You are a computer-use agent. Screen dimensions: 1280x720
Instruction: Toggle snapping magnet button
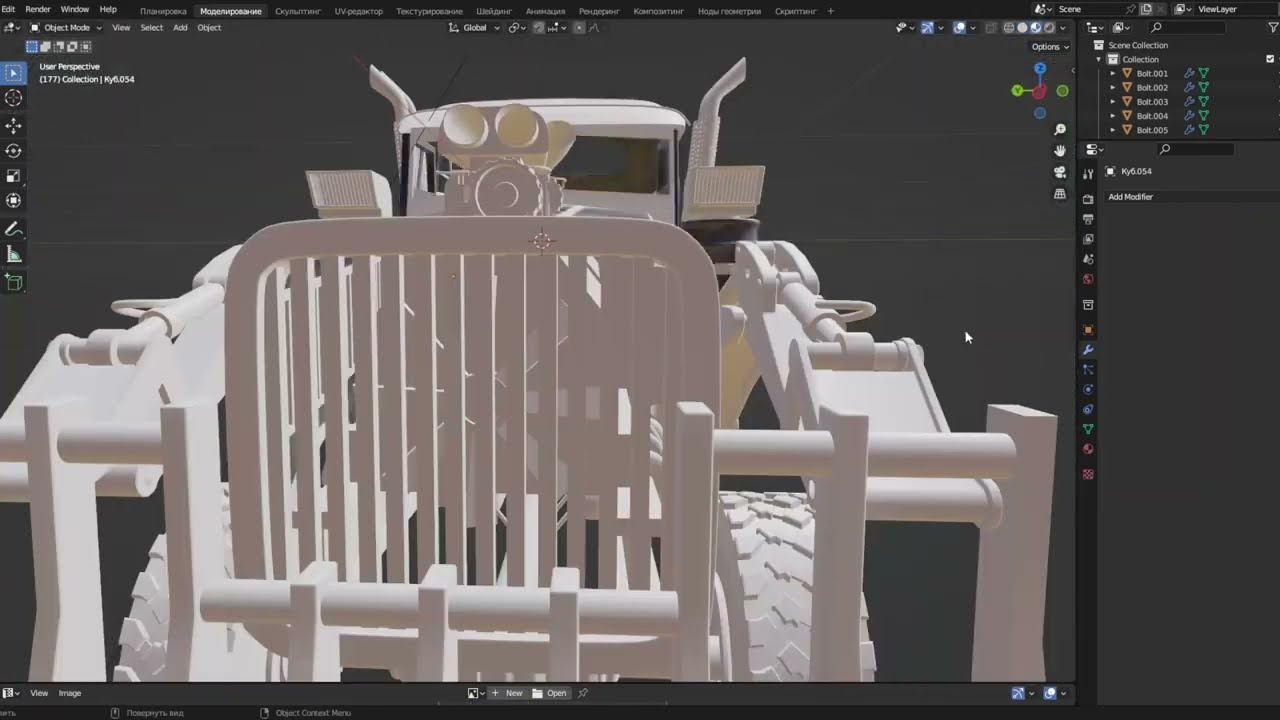pos(539,28)
